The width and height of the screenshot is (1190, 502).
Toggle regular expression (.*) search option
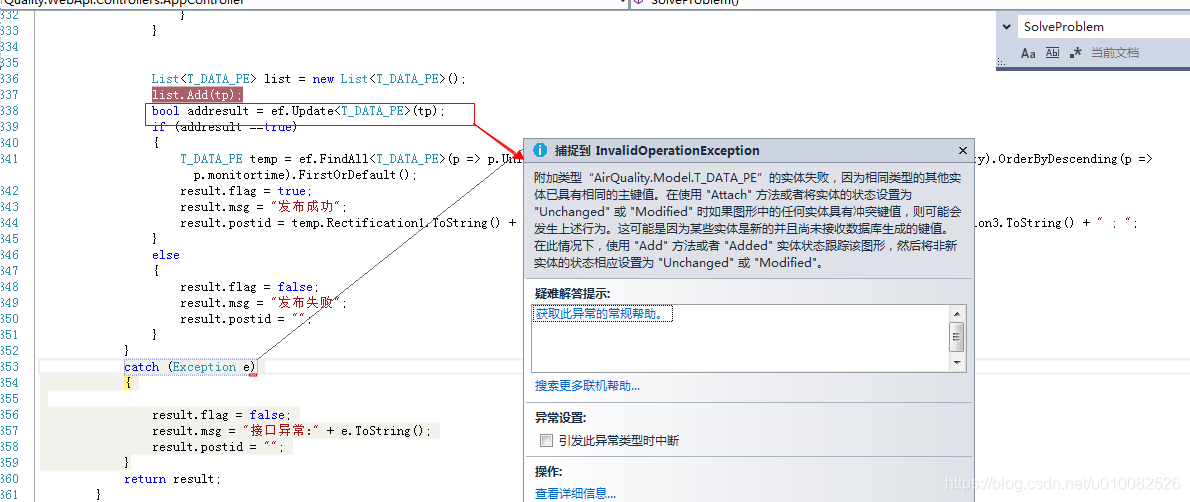tap(1075, 53)
